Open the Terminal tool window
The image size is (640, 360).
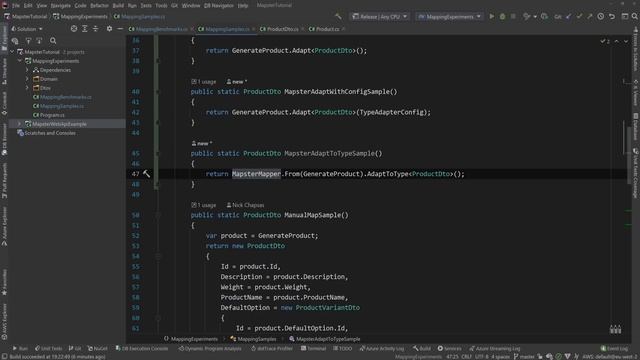coord(313,349)
